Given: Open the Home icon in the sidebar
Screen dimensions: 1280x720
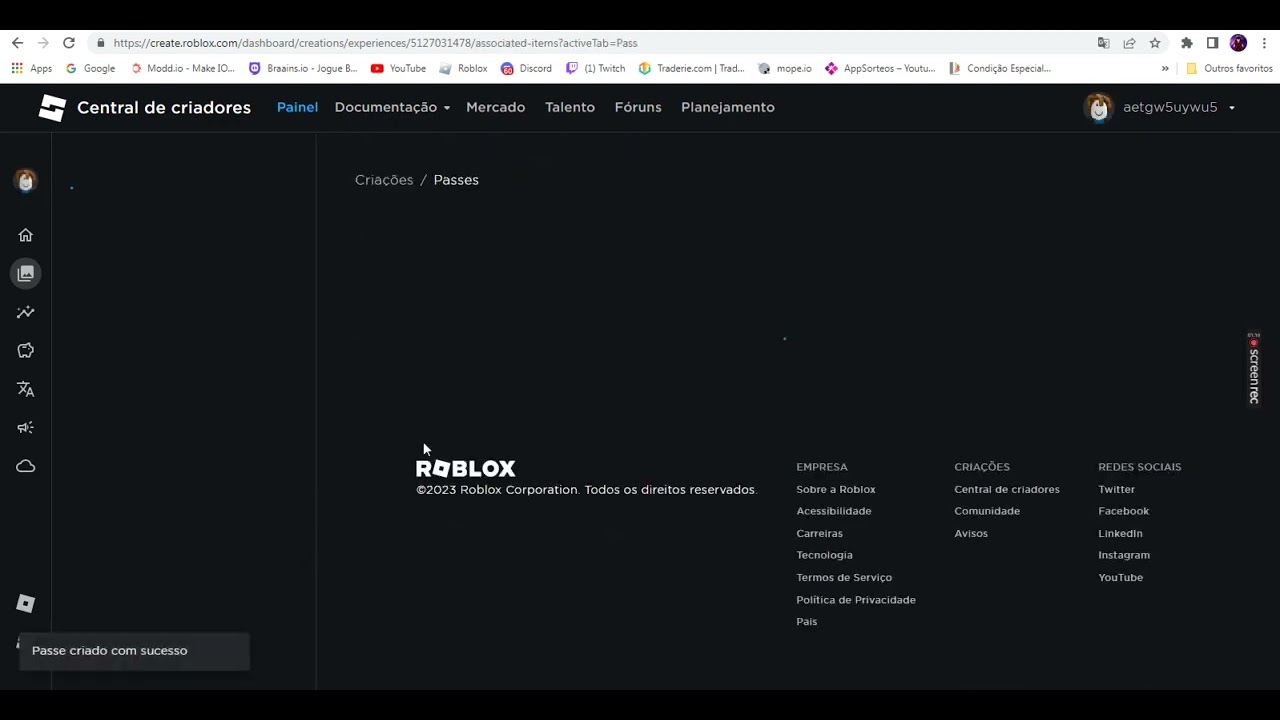Looking at the screenshot, I should pos(26,235).
